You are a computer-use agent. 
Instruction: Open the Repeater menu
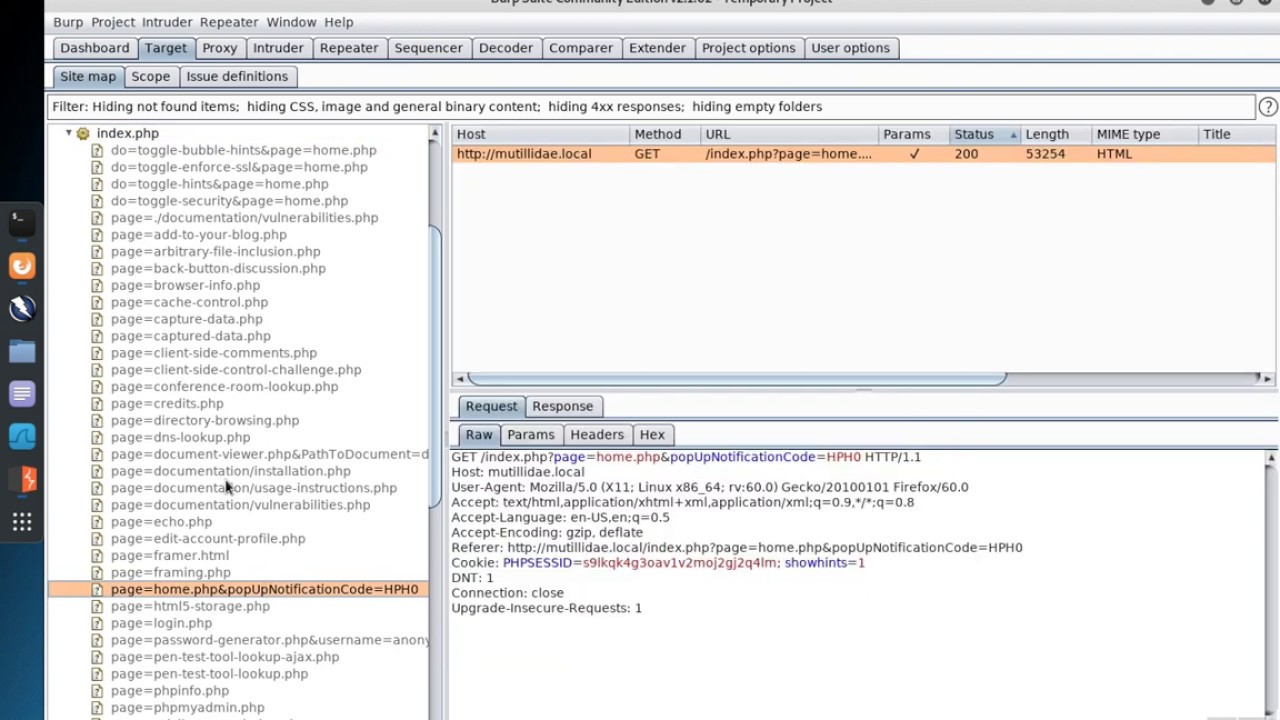229,22
